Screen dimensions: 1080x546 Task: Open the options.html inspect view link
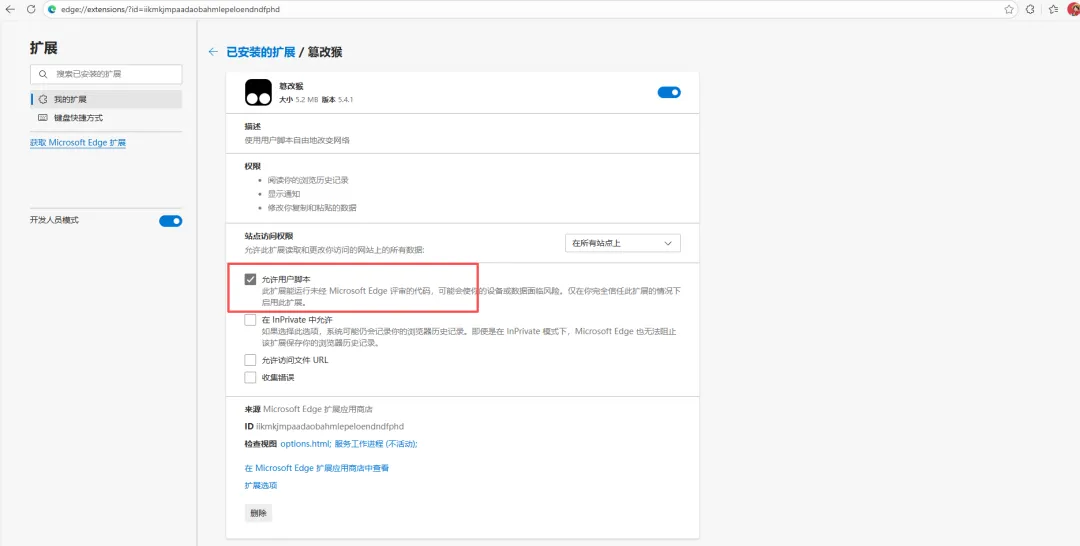click(x=306, y=444)
